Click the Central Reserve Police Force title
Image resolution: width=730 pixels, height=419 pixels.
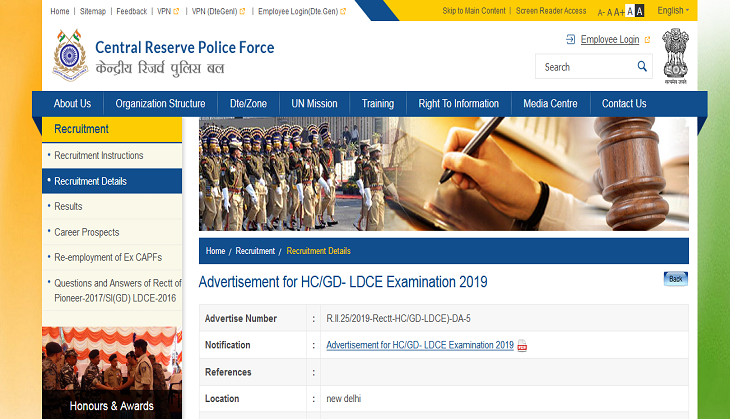click(x=185, y=47)
